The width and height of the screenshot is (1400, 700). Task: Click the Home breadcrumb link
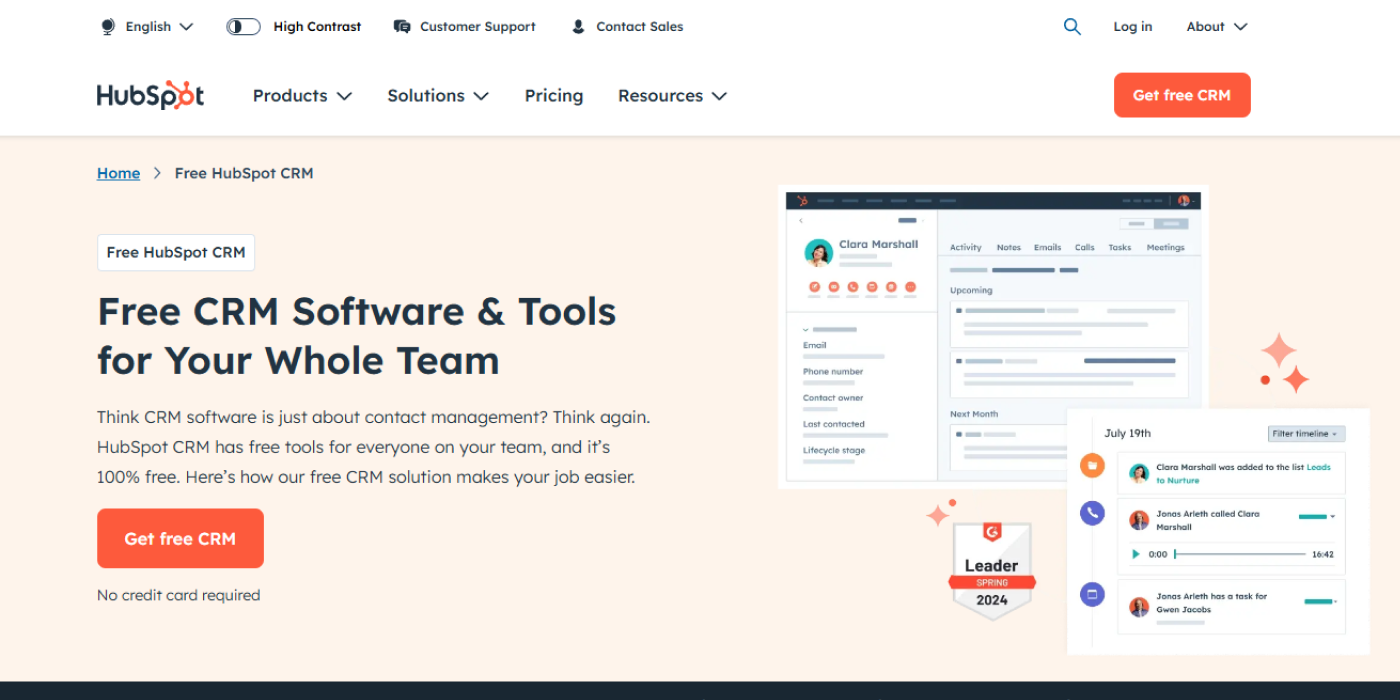(118, 173)
